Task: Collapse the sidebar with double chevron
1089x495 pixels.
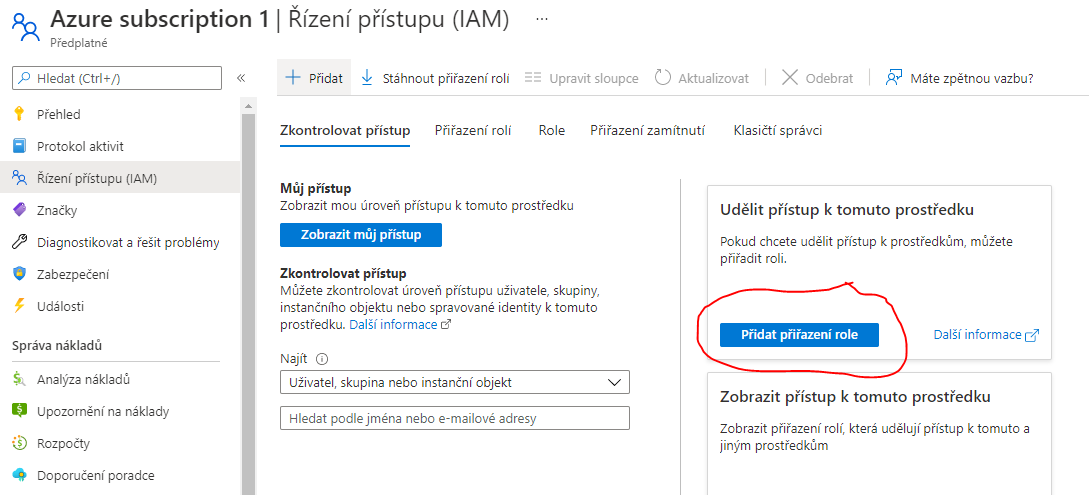Action: coord(241,78)
